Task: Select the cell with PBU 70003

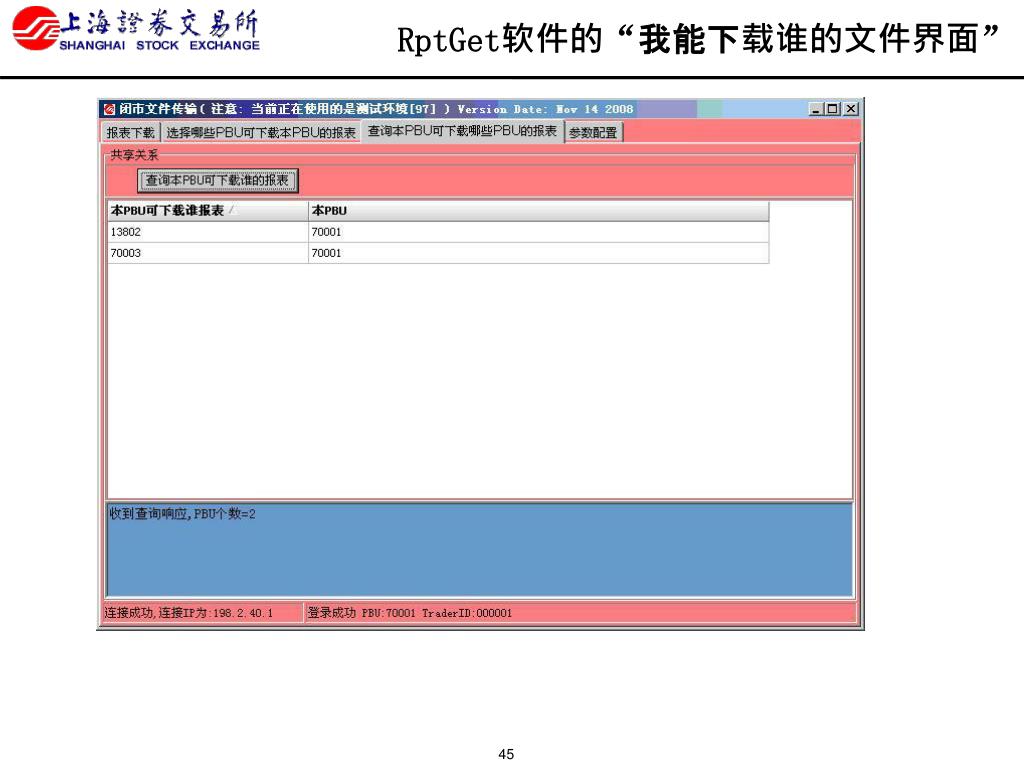Action: point(207,253)
